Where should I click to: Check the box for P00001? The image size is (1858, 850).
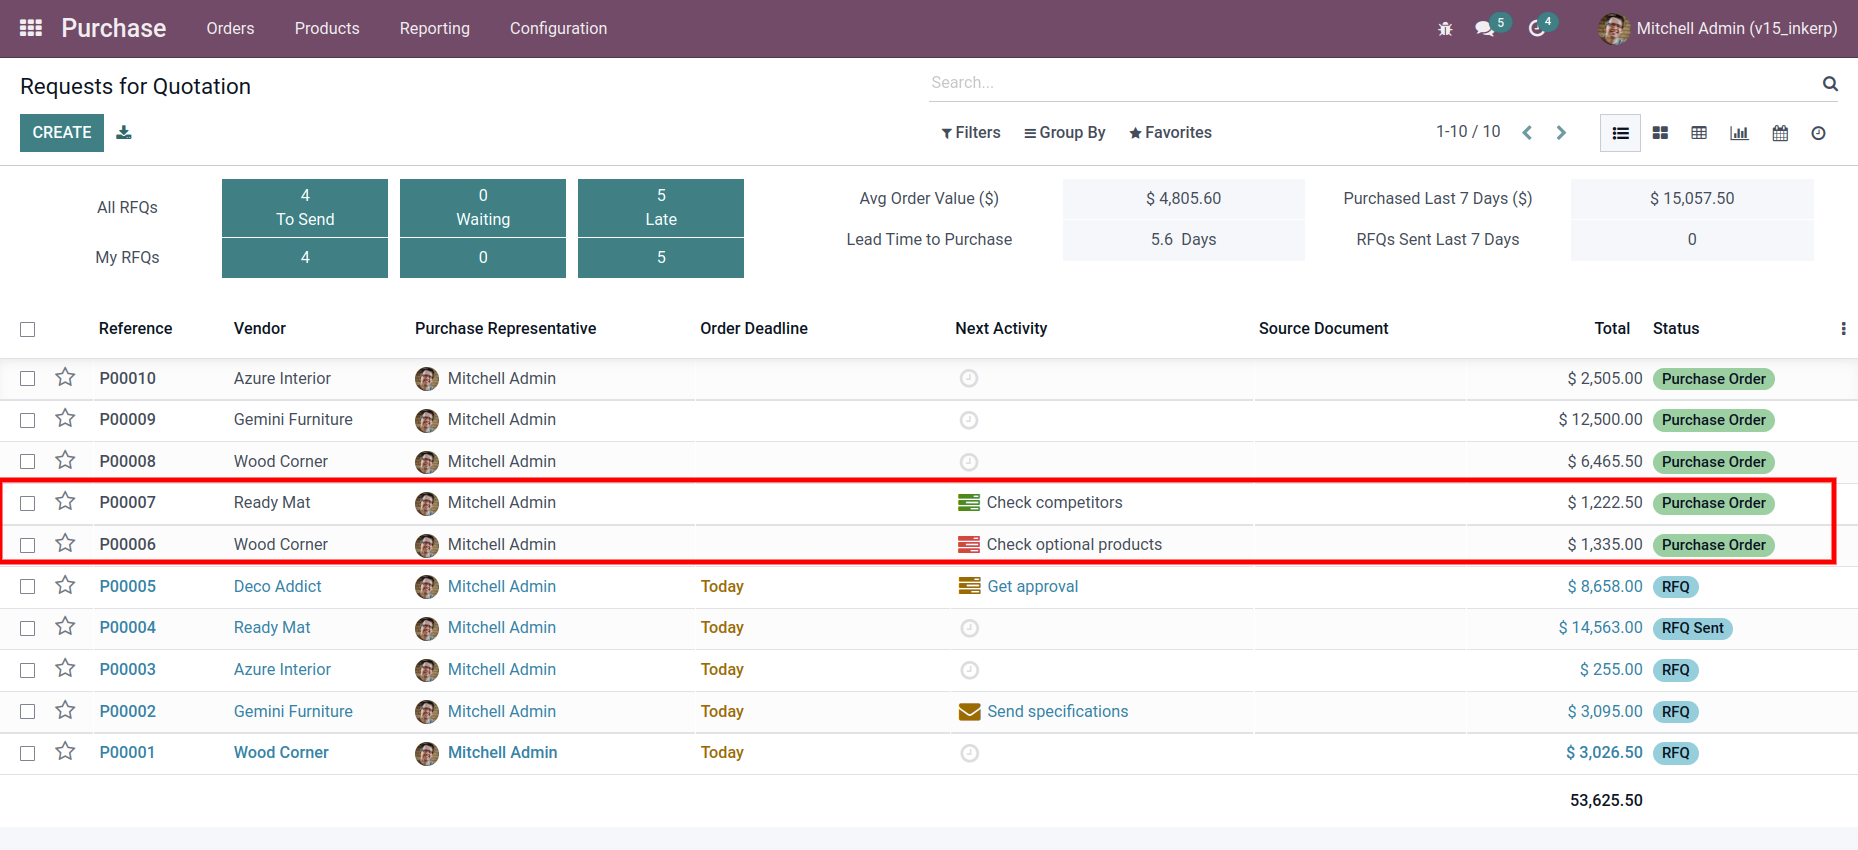tap(28, 753)
